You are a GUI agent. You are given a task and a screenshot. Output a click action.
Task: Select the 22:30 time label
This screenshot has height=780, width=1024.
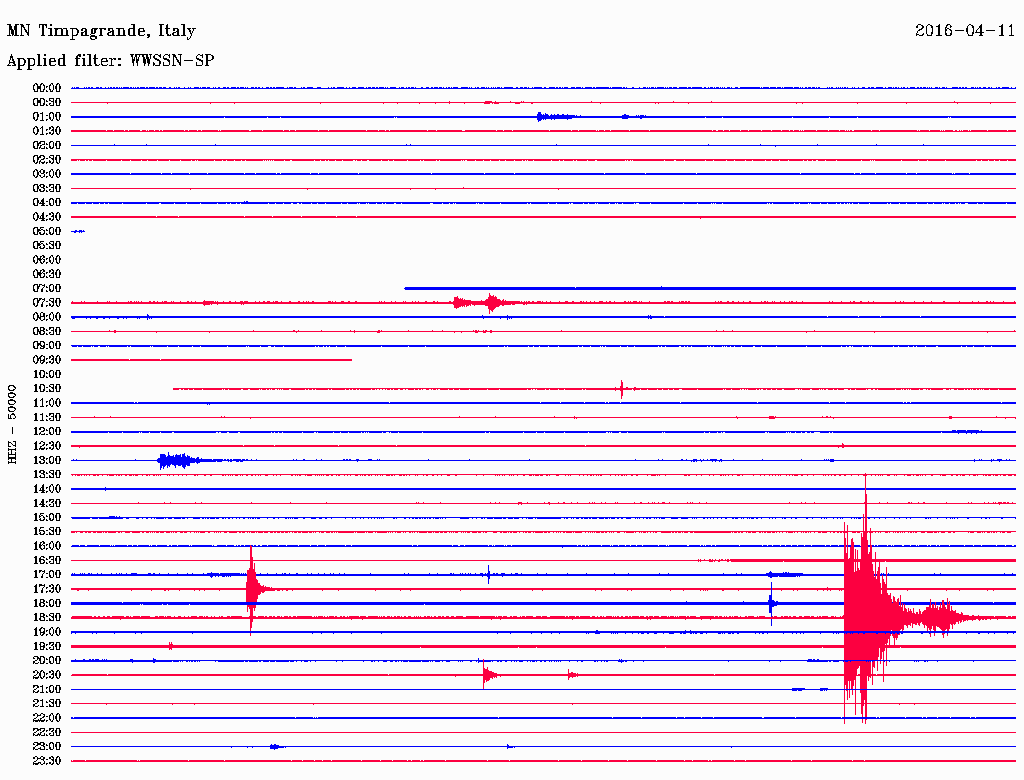(x=47, y=732)
